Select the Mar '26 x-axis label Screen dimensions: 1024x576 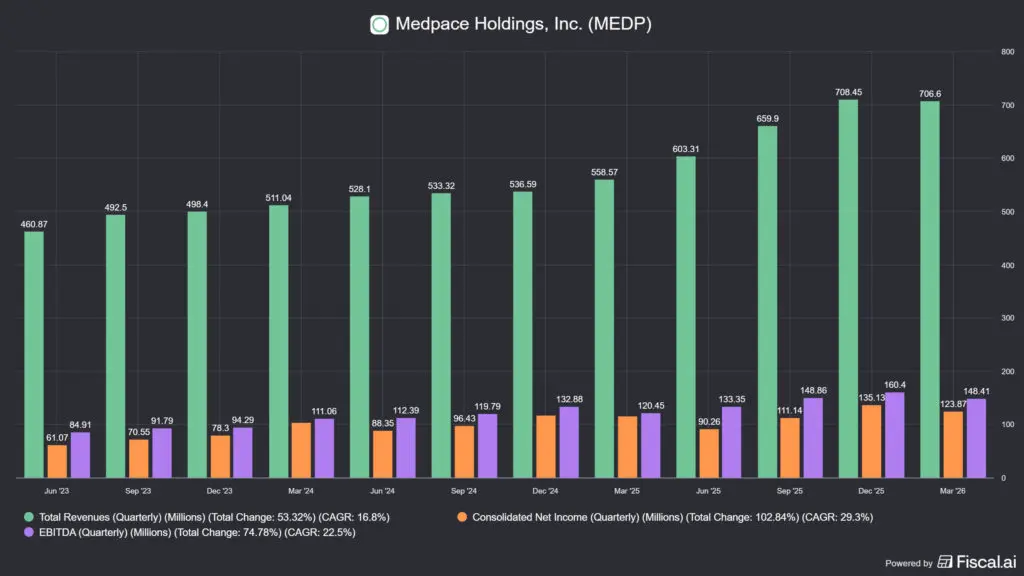952,490
